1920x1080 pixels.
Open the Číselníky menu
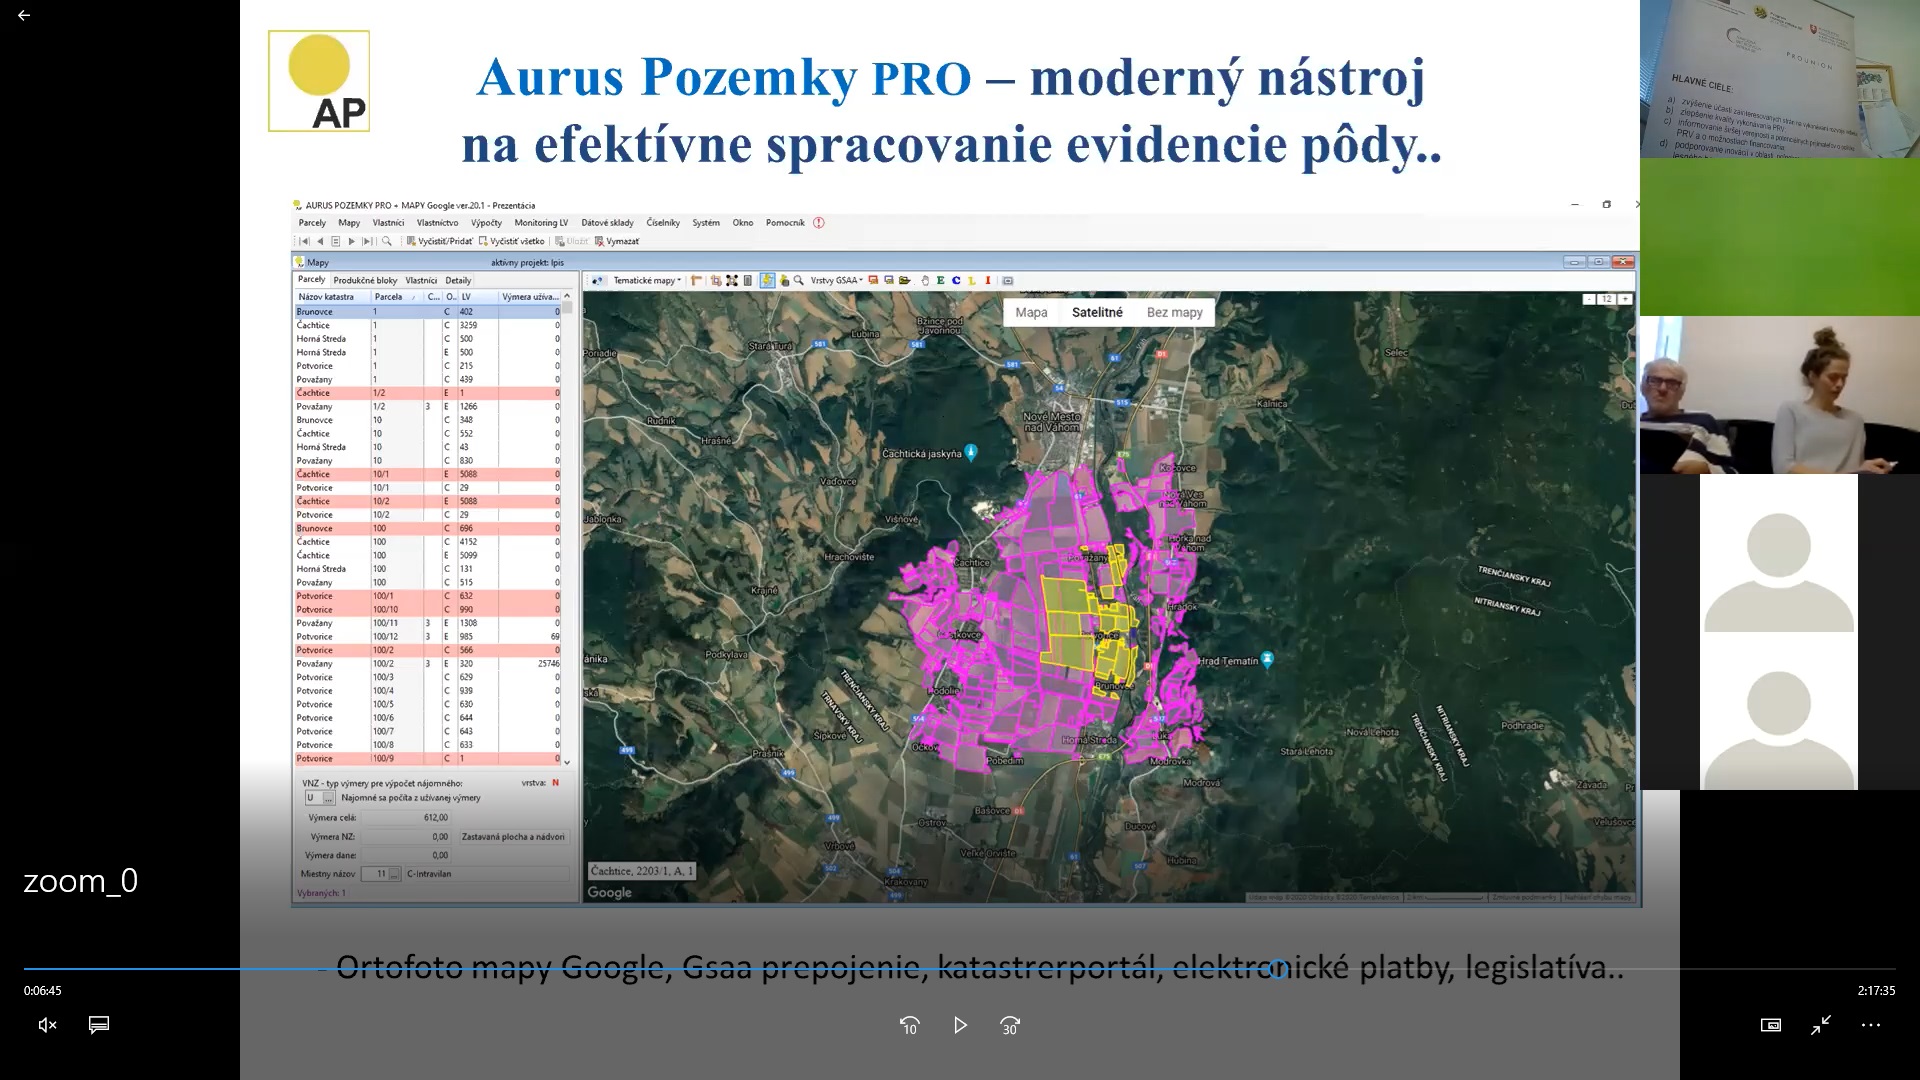[x=663, y=223]
